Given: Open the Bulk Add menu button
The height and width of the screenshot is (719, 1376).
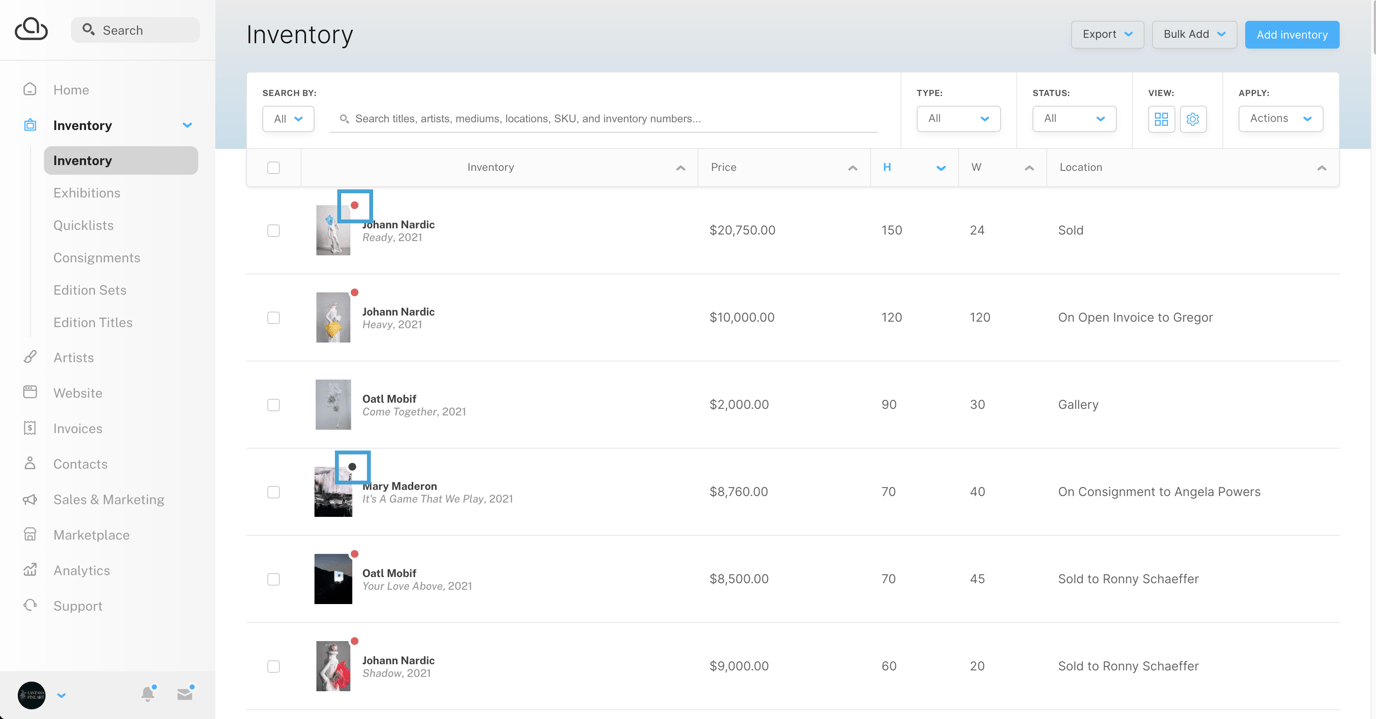Looking at the screenshot, I should (1194, 33).
